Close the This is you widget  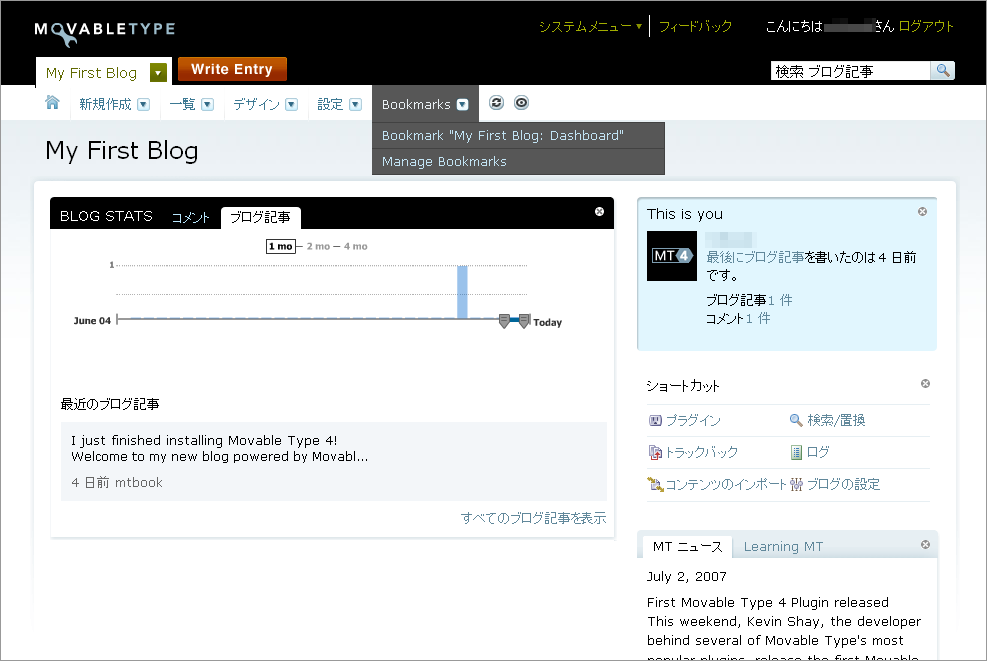click(922, 212)
